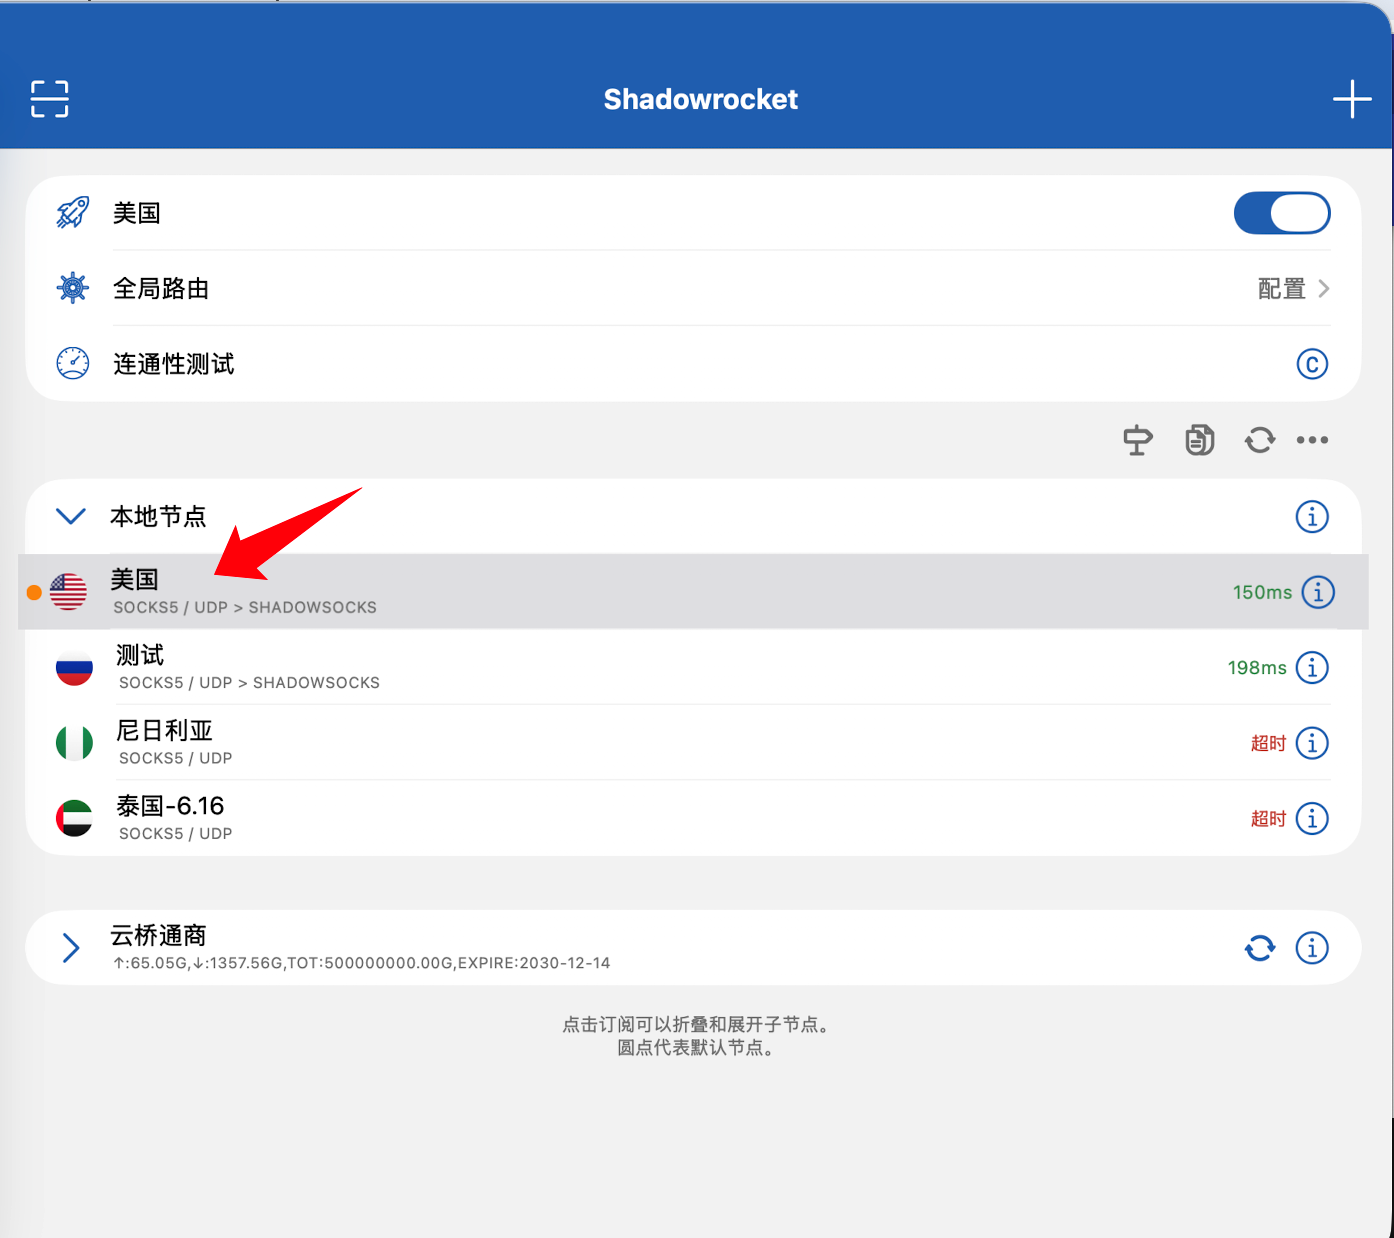Click the refresh toolbar icon above node list
This screenshot has width=1394, height=1238.
(1260, 440)
